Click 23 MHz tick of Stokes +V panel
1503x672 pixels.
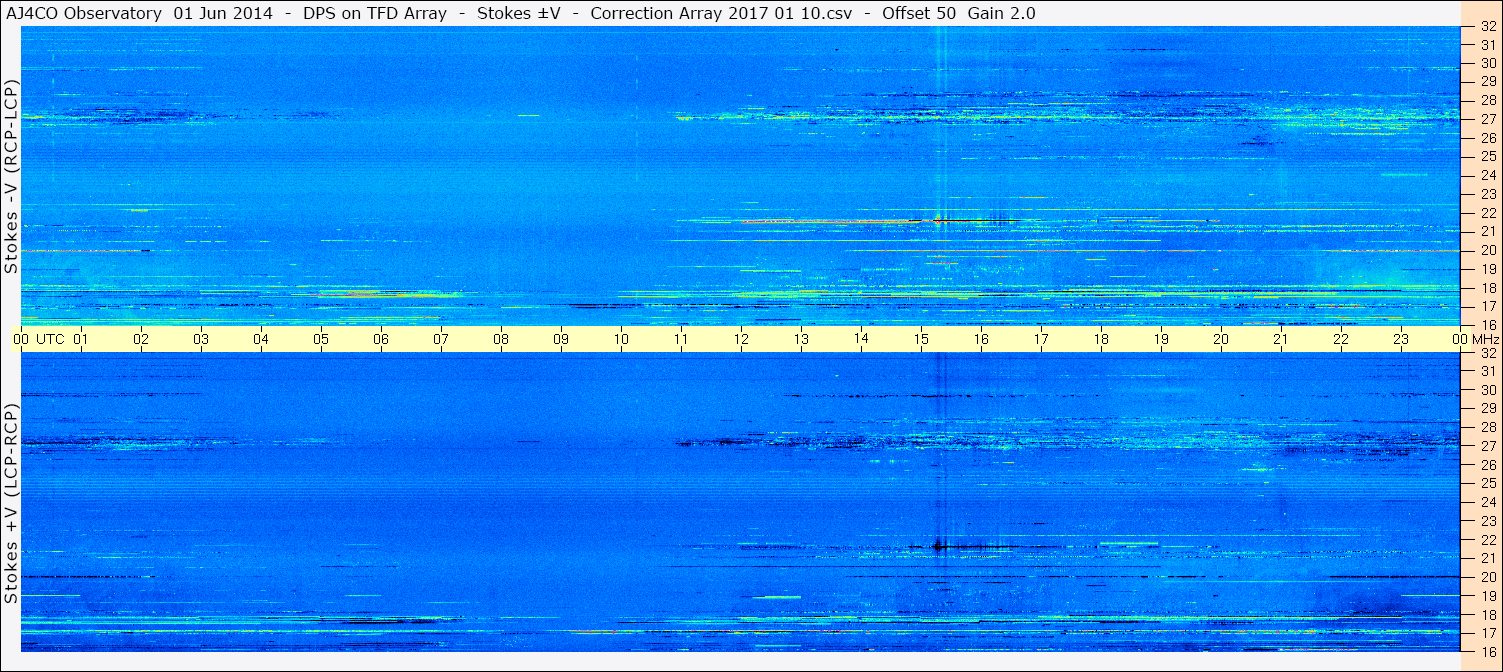click(x=1487, y=521)
